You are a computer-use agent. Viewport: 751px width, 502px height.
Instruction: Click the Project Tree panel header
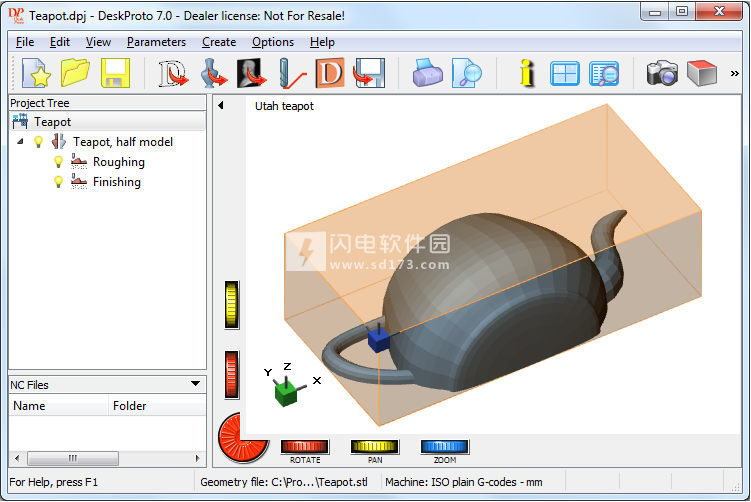point(107,103)
